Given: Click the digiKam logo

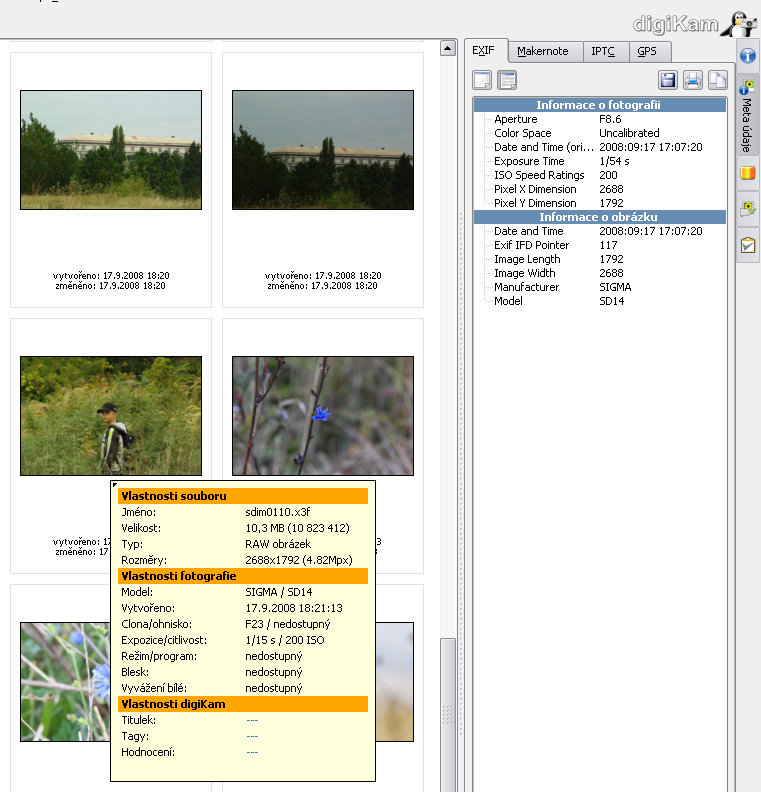Looking at the screenshot, I should pyautogui.click(x=693, y=24).
